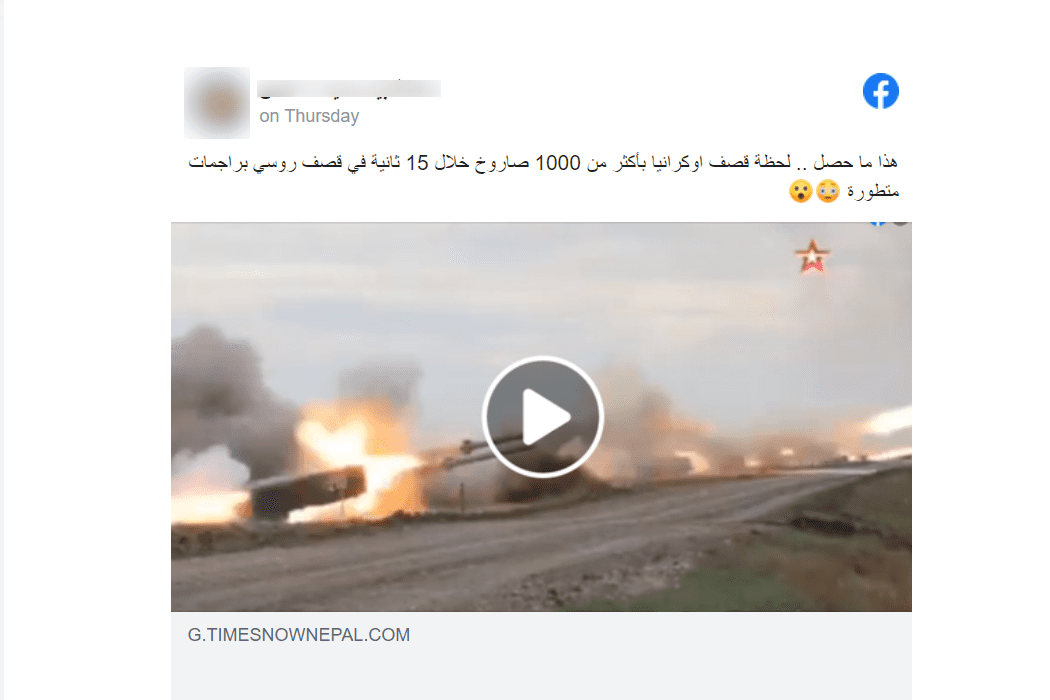Open the blurred profile picture
The width and height of the screenshot is (1050, 700).
coord(217,103)
